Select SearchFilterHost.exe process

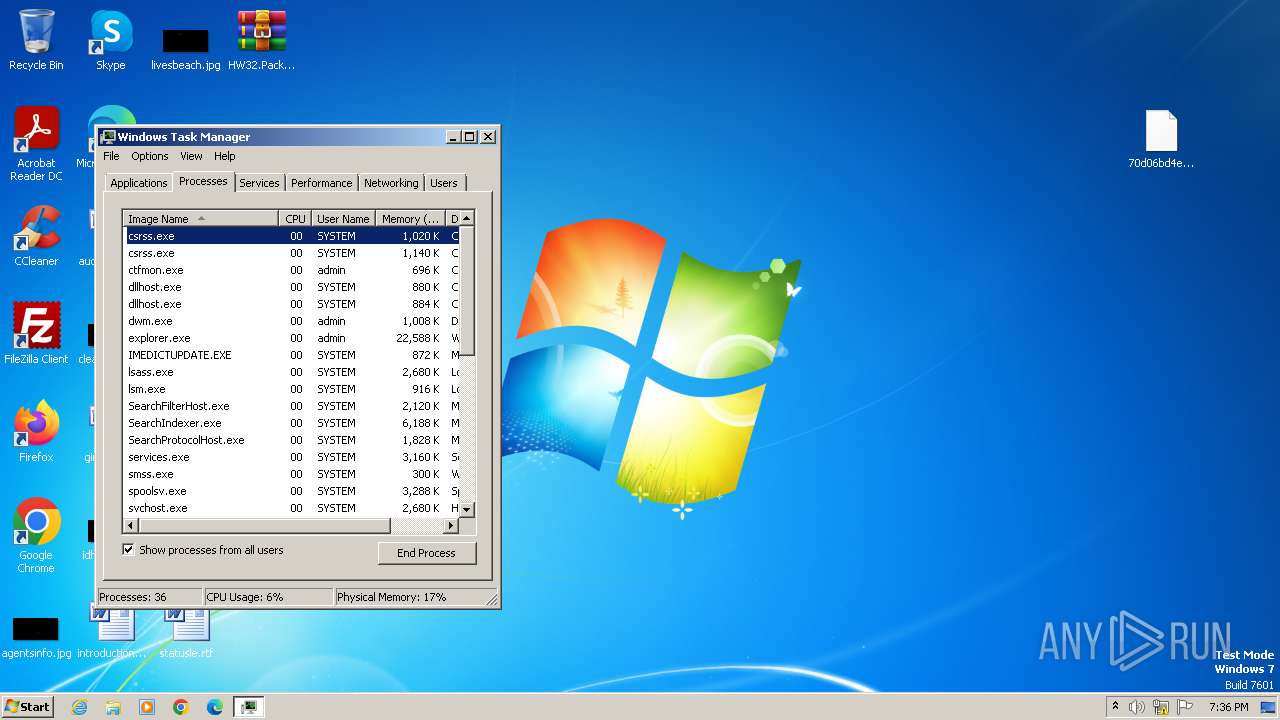tap(291, 406)
